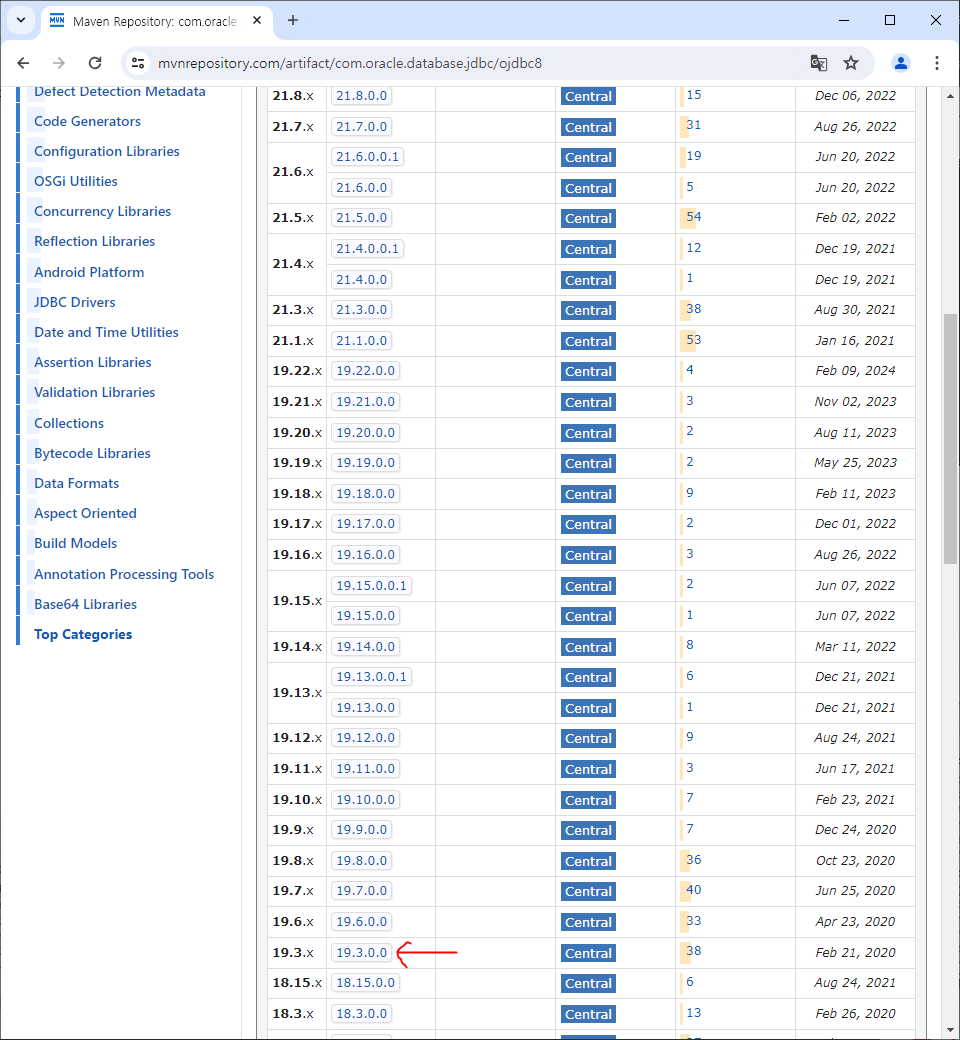The width and height of the screenshot is (960, 1040).
Task: Open version 19.15.0.0.1 link
Action: click(372, 586)
